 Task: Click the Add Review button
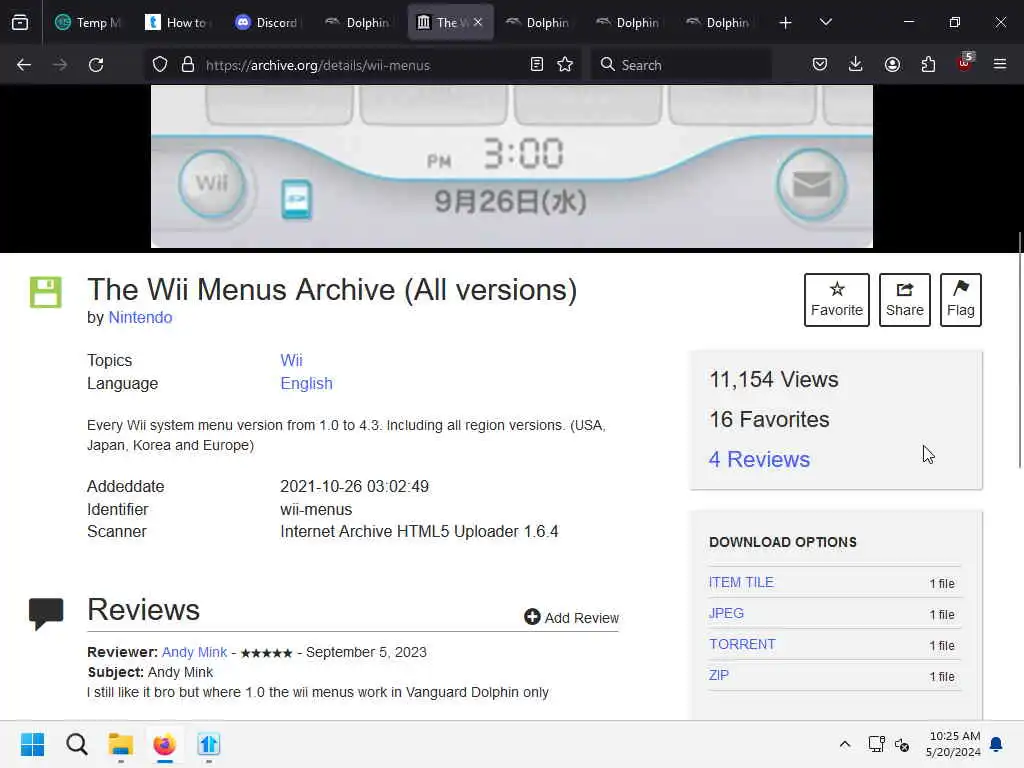tap(571, 617)
